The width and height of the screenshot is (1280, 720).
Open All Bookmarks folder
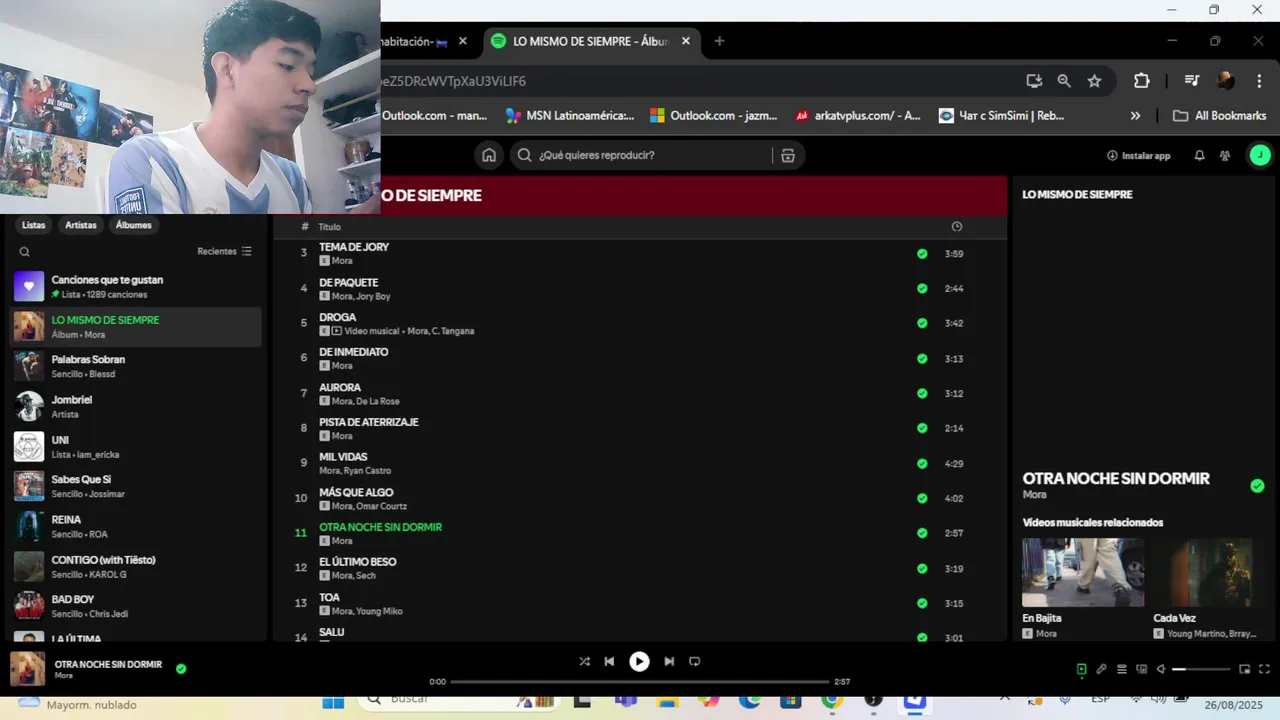pos(1219,116)
